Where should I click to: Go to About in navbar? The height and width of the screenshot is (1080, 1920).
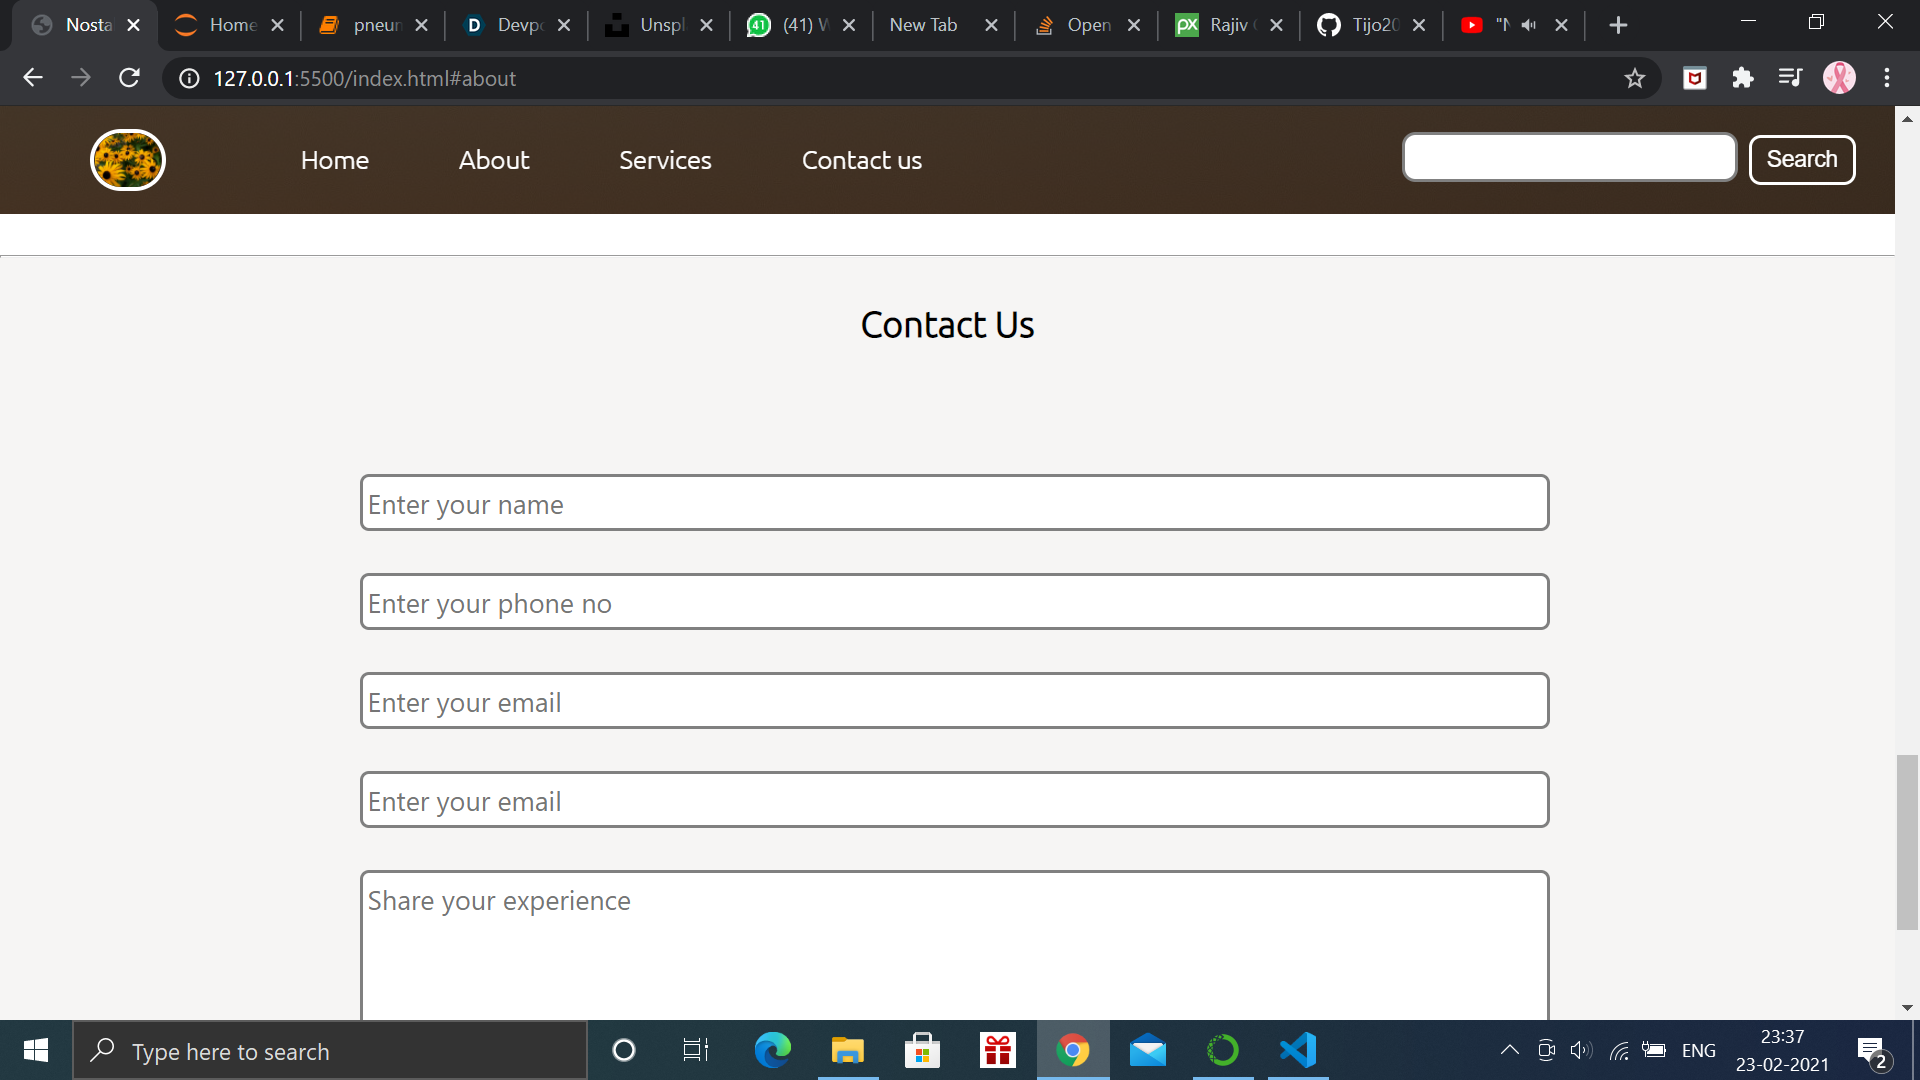click(494, 160)
